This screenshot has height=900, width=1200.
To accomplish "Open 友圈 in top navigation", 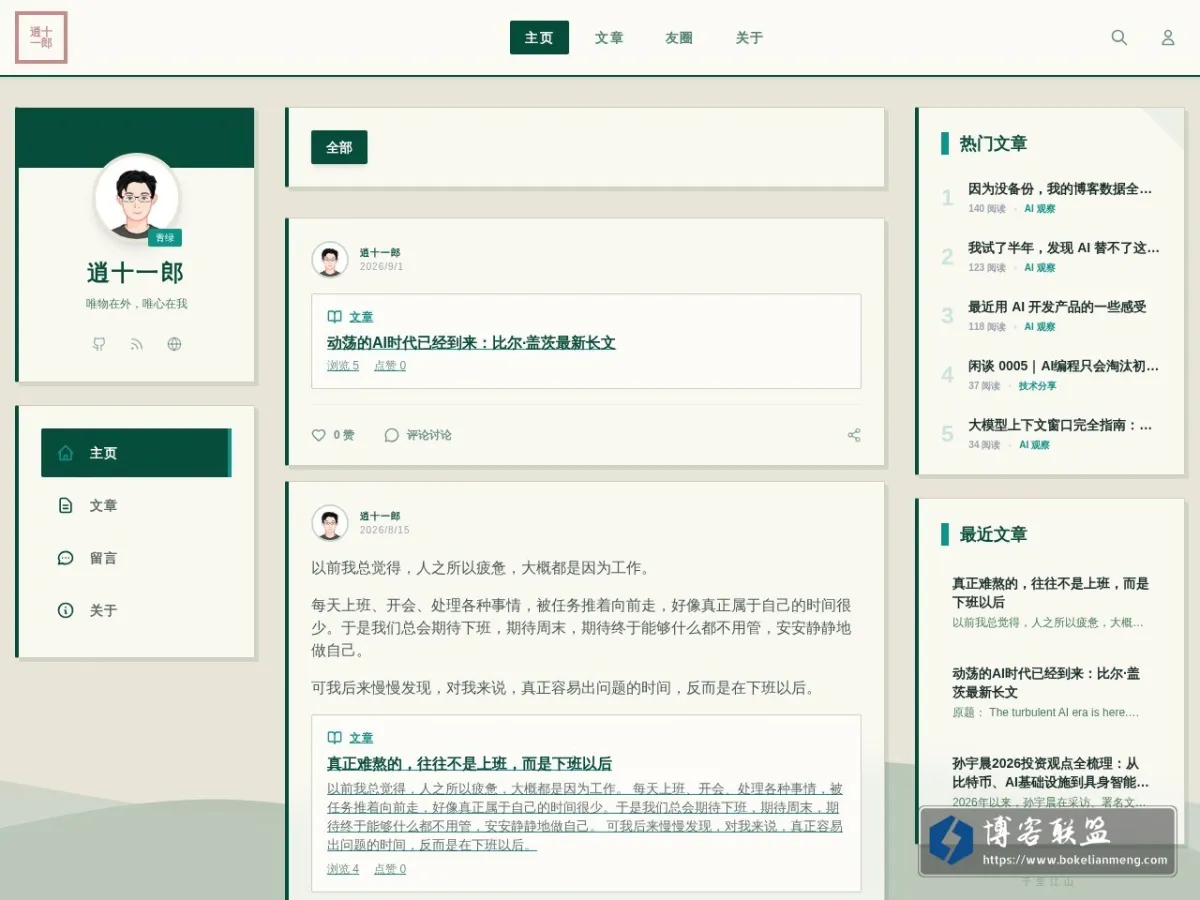I will coord(679,37).
